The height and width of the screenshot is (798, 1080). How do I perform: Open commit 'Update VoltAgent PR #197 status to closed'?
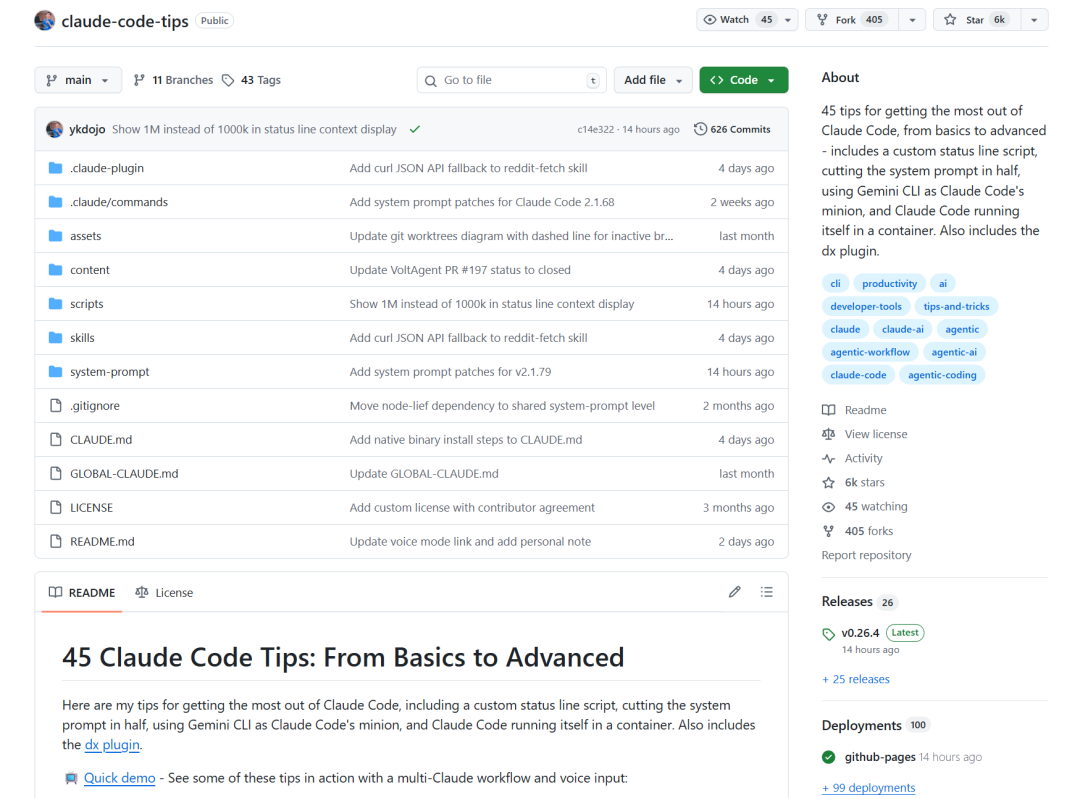(460, 270)
